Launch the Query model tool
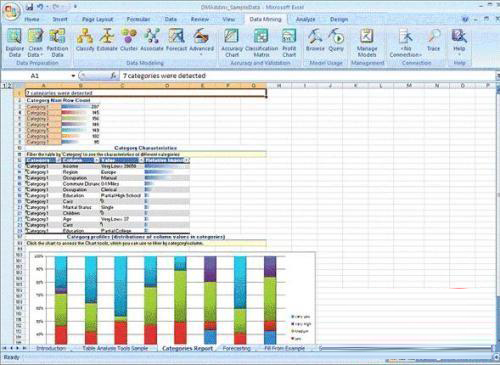The width and height of the screenshot is (500, 365). 336,40
